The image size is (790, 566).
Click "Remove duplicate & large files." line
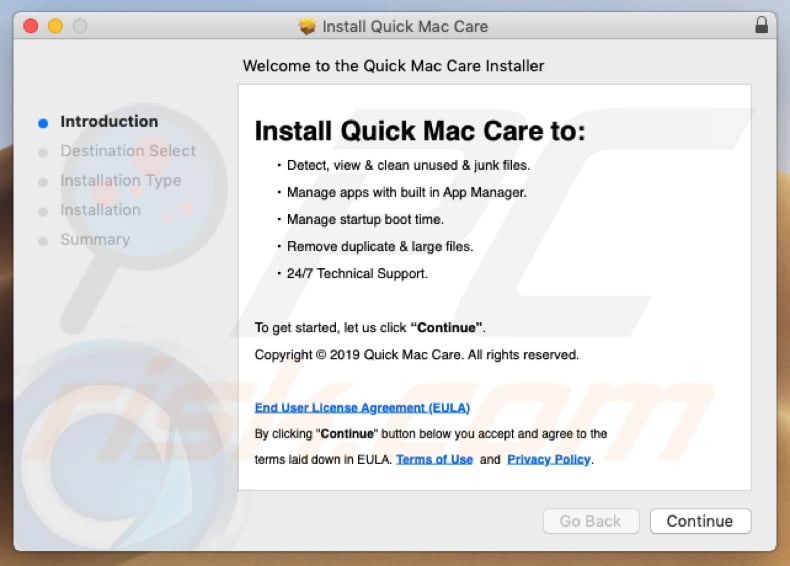(380, 246)
